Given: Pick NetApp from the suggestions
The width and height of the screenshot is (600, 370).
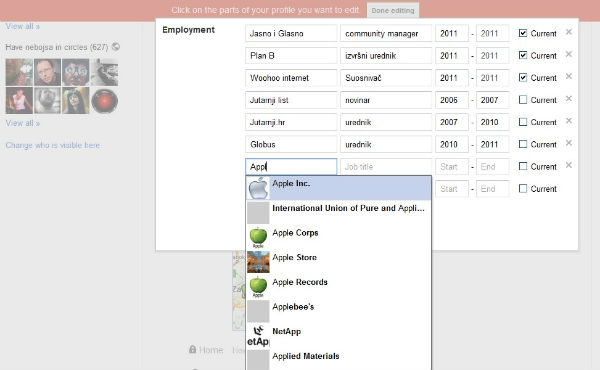Looking at the screenshot, I should [338, 336].
